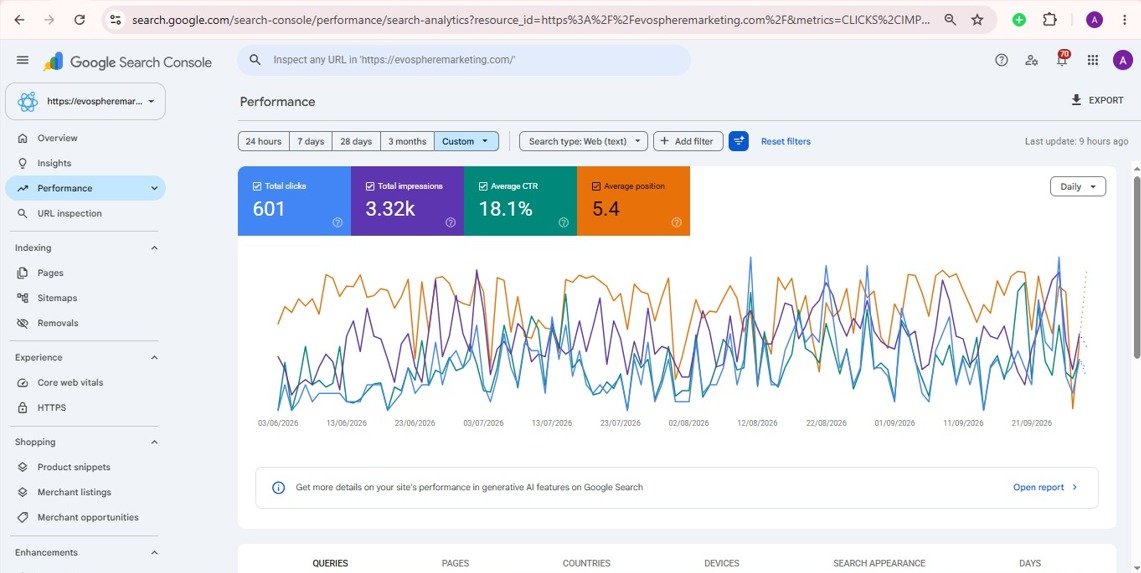Image resolution: width=1141 pixels, height=573 pixels.
Task: Collapse the Experience section
Action: point(154,357)
